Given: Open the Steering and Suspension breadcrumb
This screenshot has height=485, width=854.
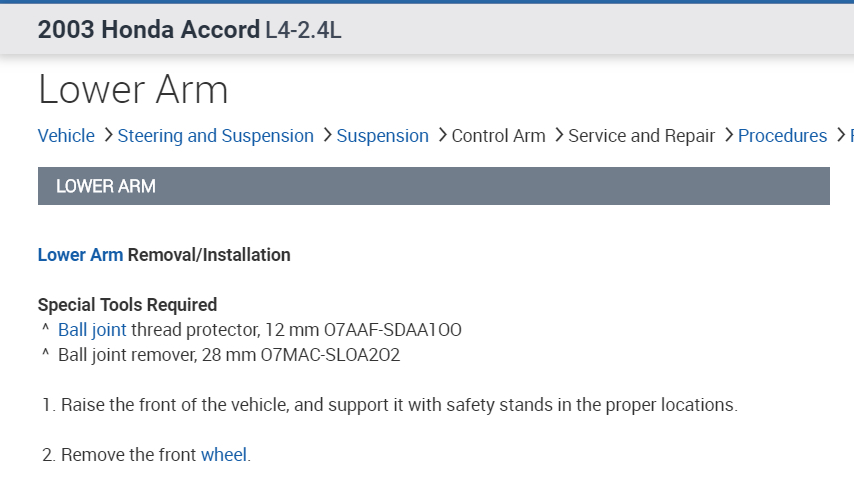Looking at the screenshot, I should (x=215, y=136).
